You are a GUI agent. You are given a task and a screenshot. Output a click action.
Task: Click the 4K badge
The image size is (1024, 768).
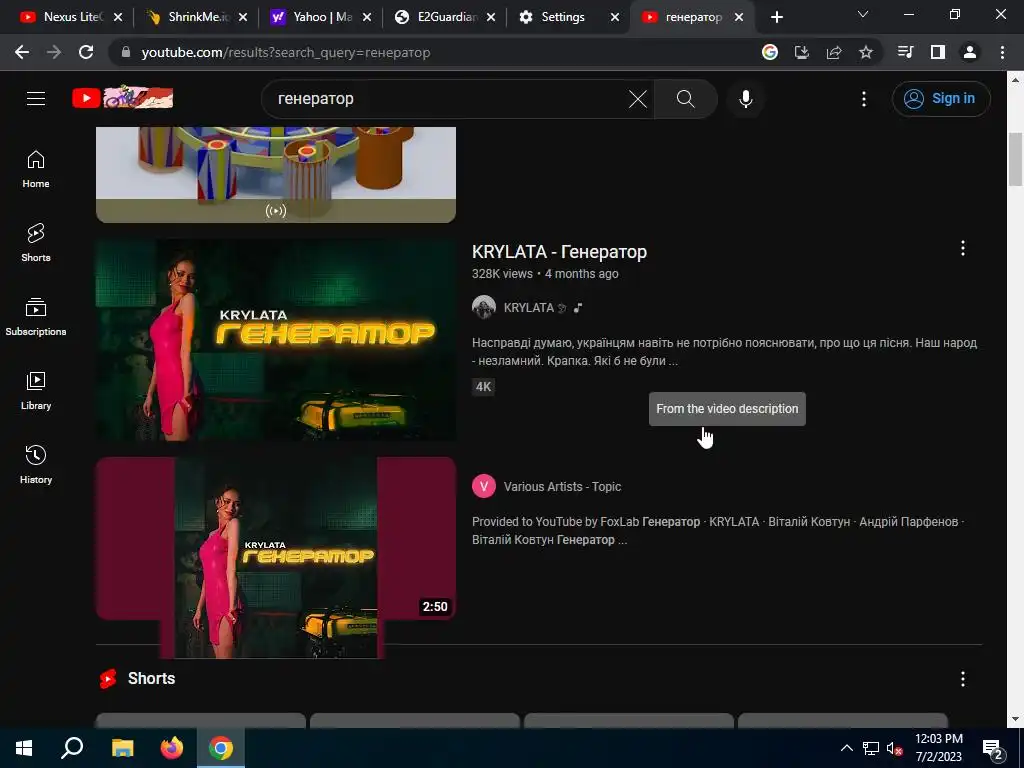pyautogui.click(x=483, y=387)
